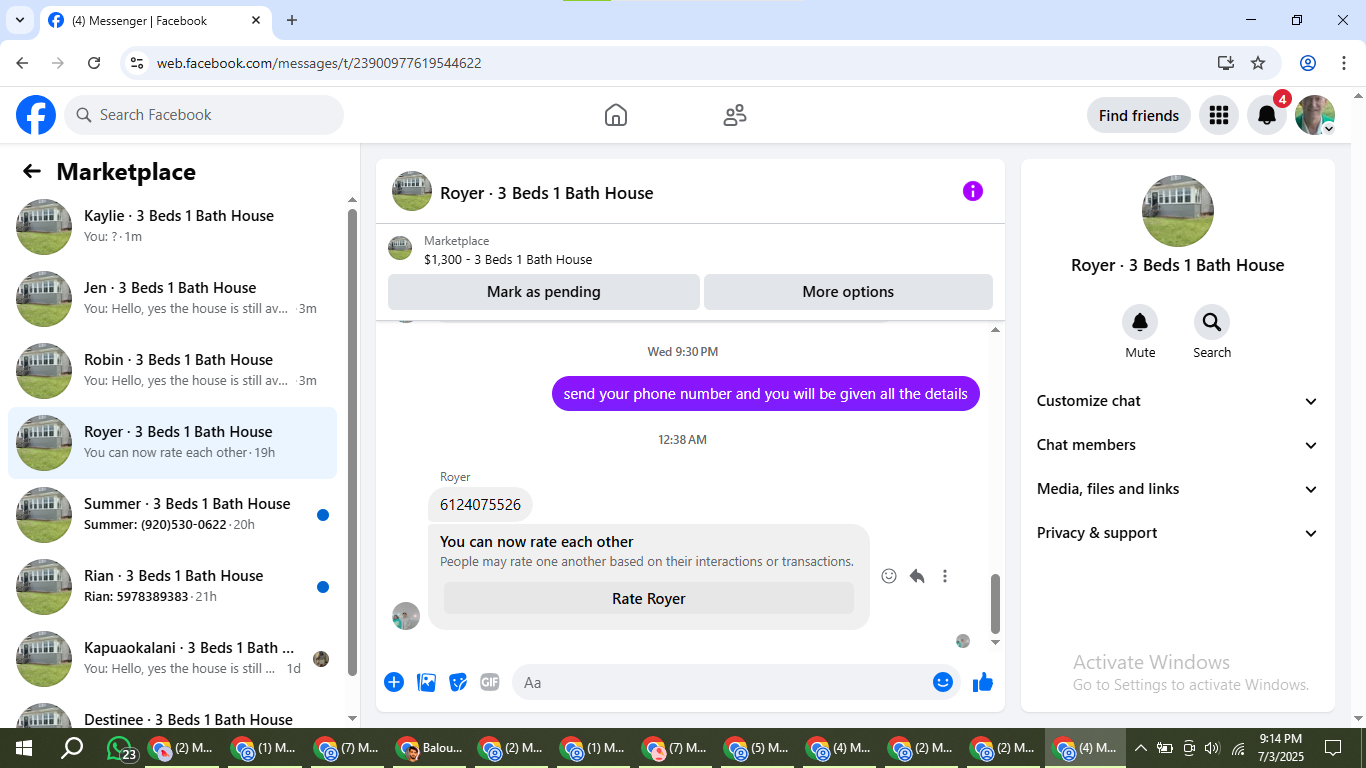Open the Windows notification center
This screenshot has height=768, width=1366.
coord(1332,748)
